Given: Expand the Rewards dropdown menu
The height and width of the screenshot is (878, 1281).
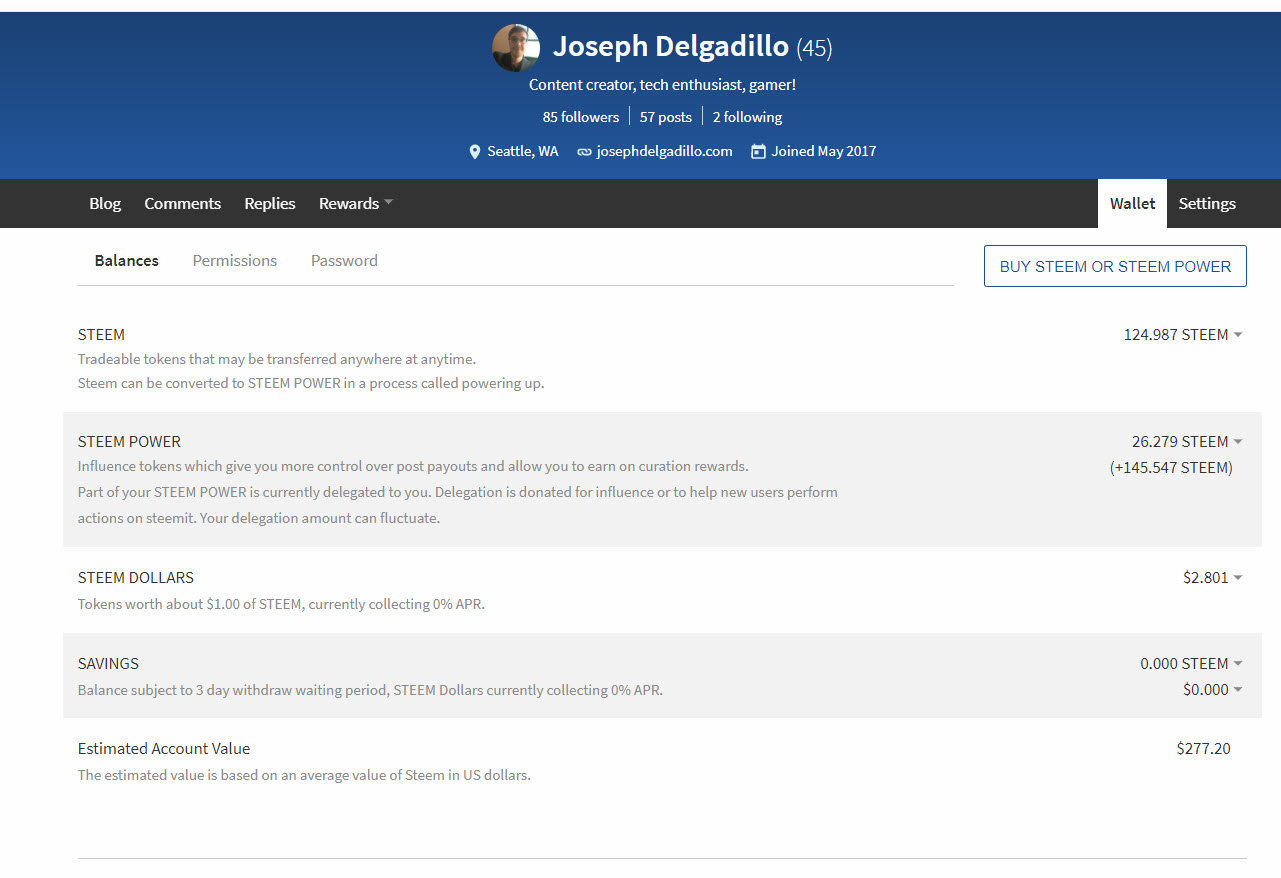Looking at the screenshot, I should 356,203.
